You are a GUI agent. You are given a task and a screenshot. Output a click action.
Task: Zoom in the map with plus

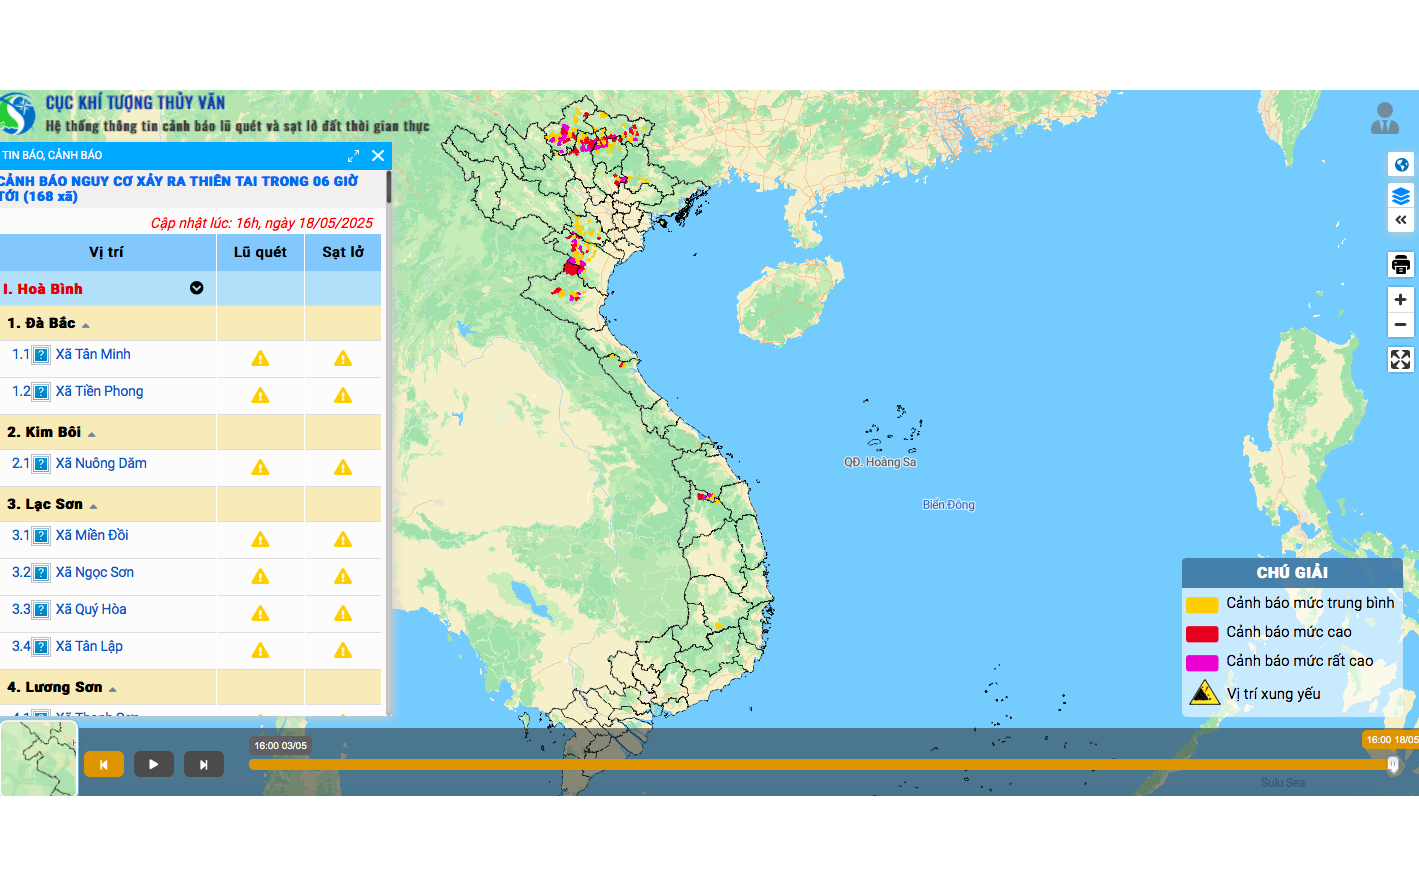1401,300
